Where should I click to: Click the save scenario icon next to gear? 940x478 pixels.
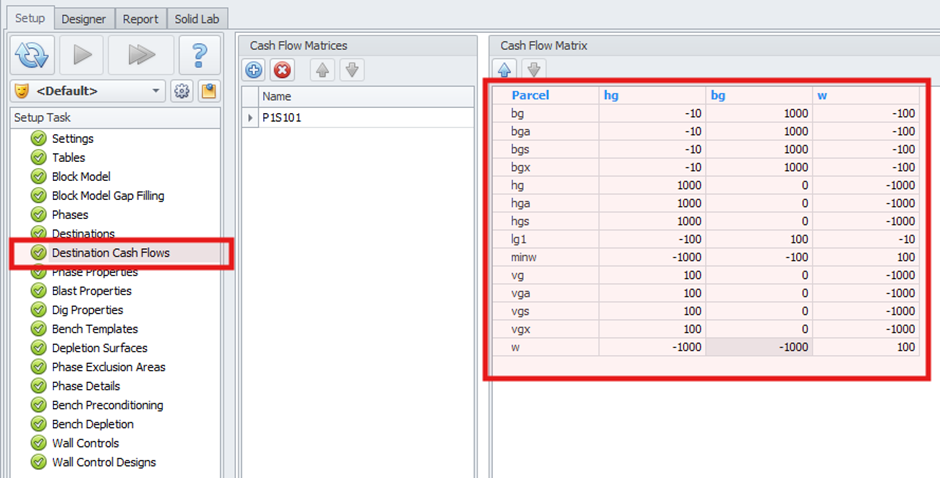coord(208,91)
